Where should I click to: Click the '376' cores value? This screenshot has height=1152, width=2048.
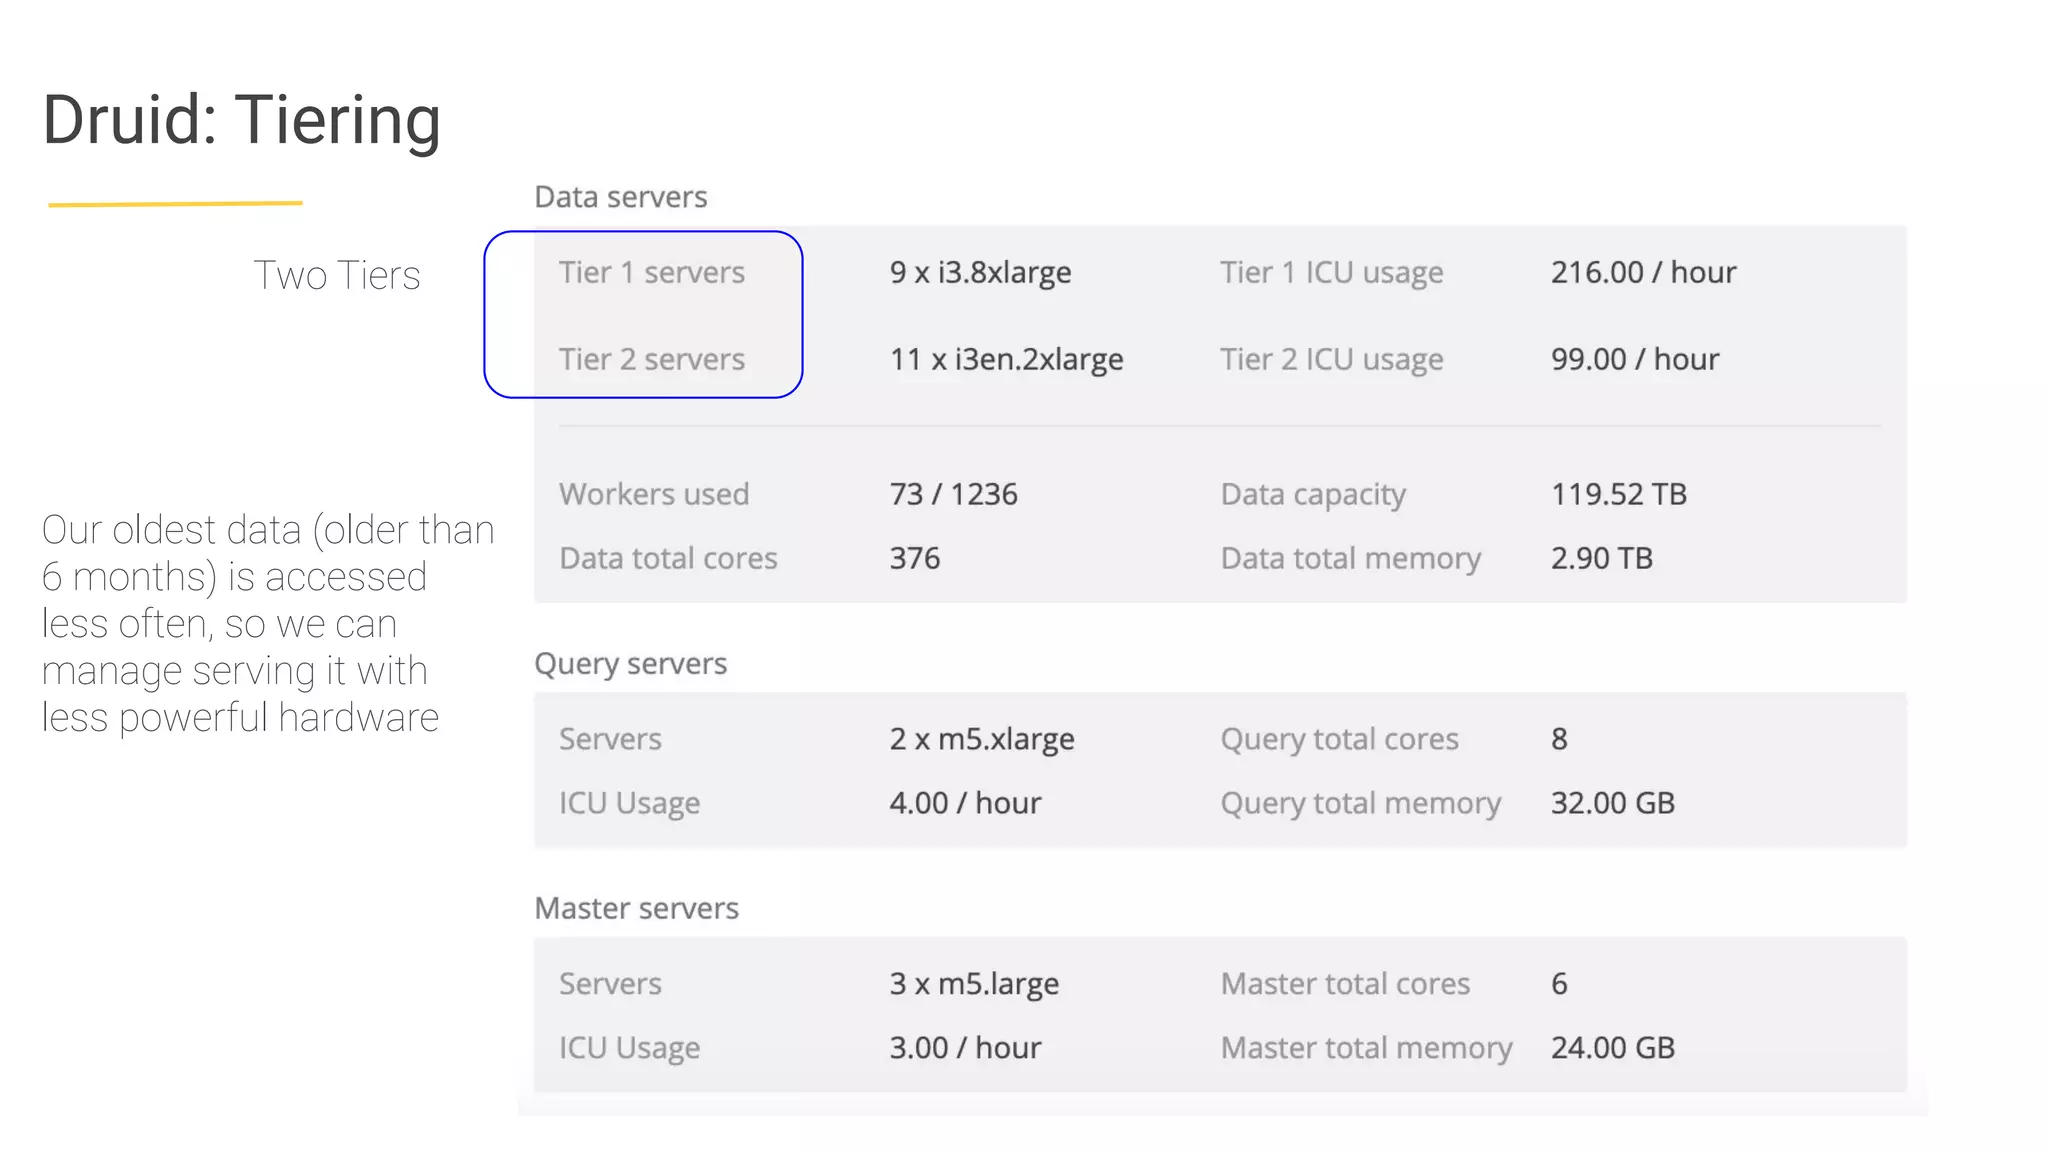point(915,558)
